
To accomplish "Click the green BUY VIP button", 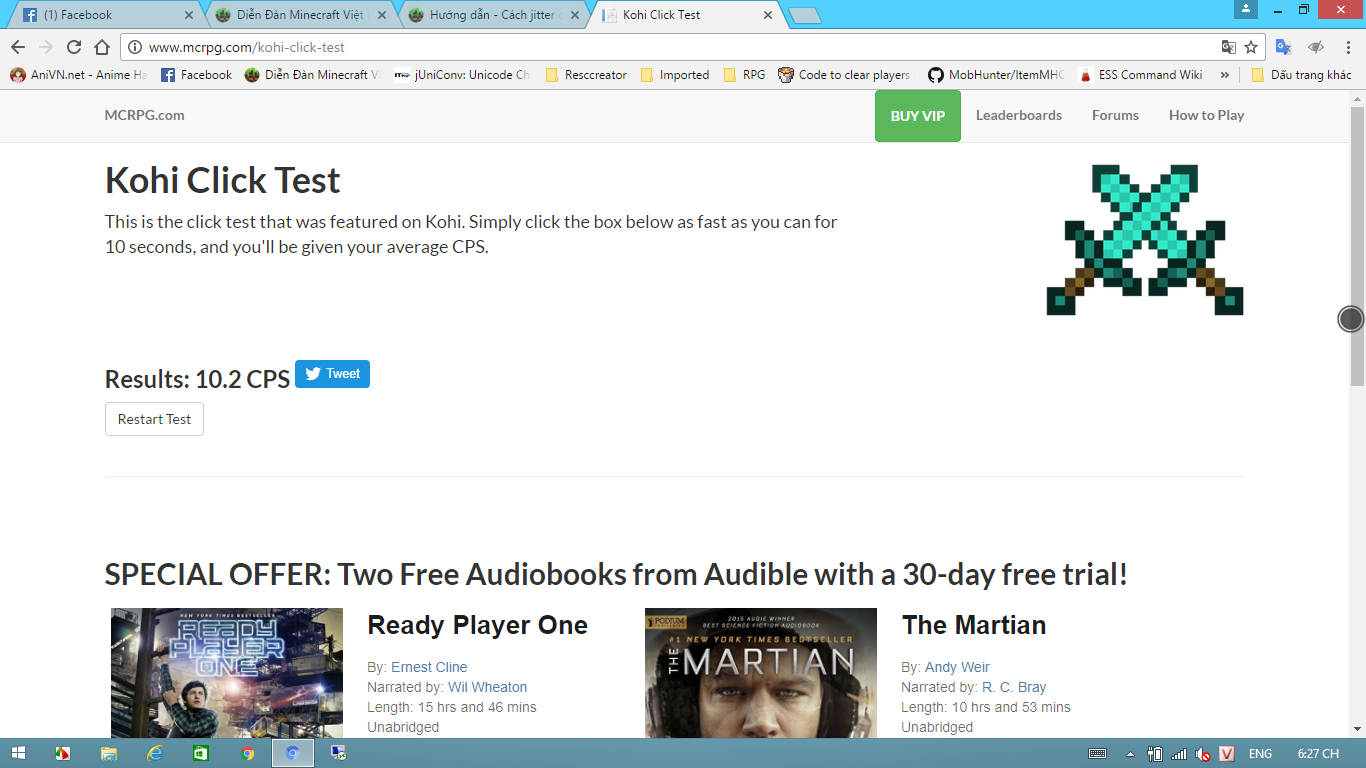I will point(918,116).
